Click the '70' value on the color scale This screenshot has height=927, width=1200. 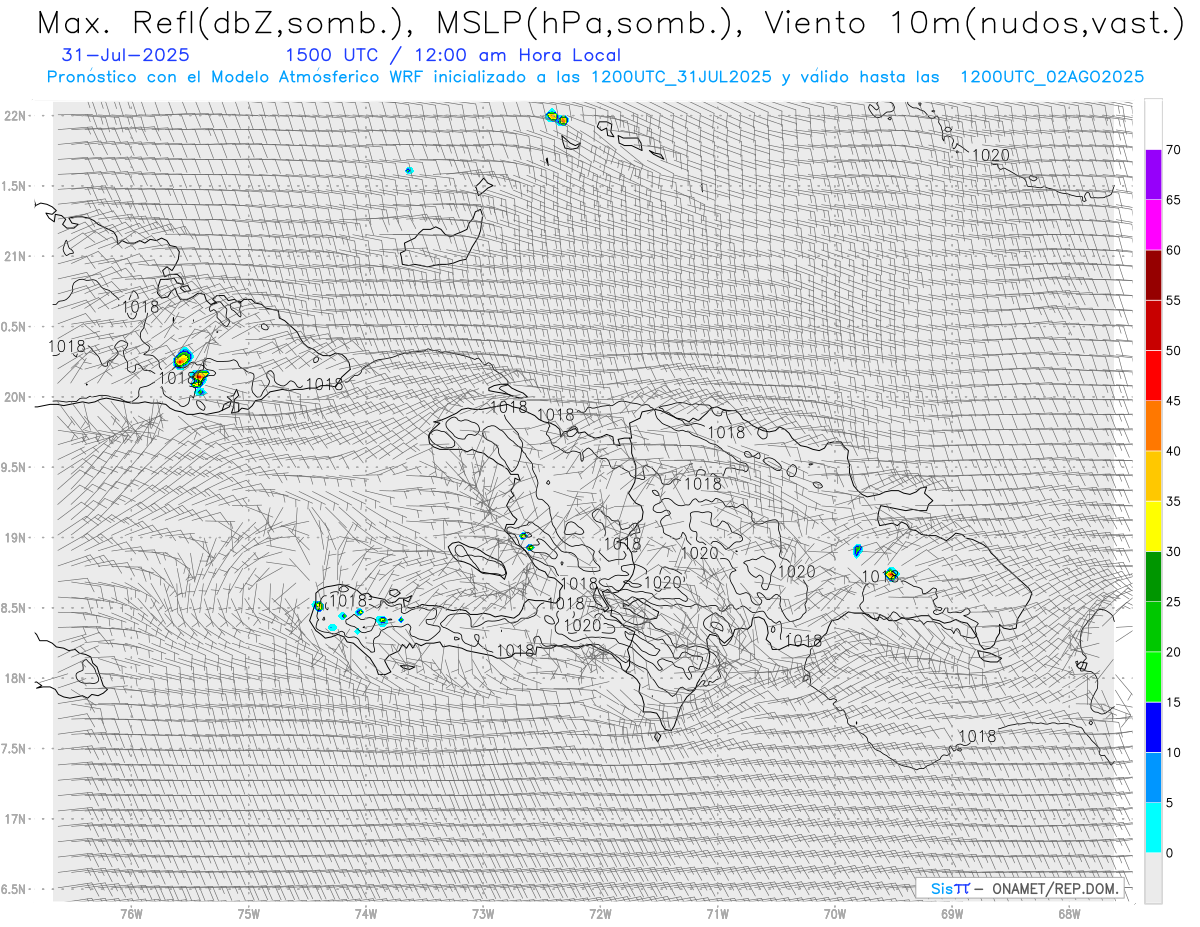pos(1173,150)
